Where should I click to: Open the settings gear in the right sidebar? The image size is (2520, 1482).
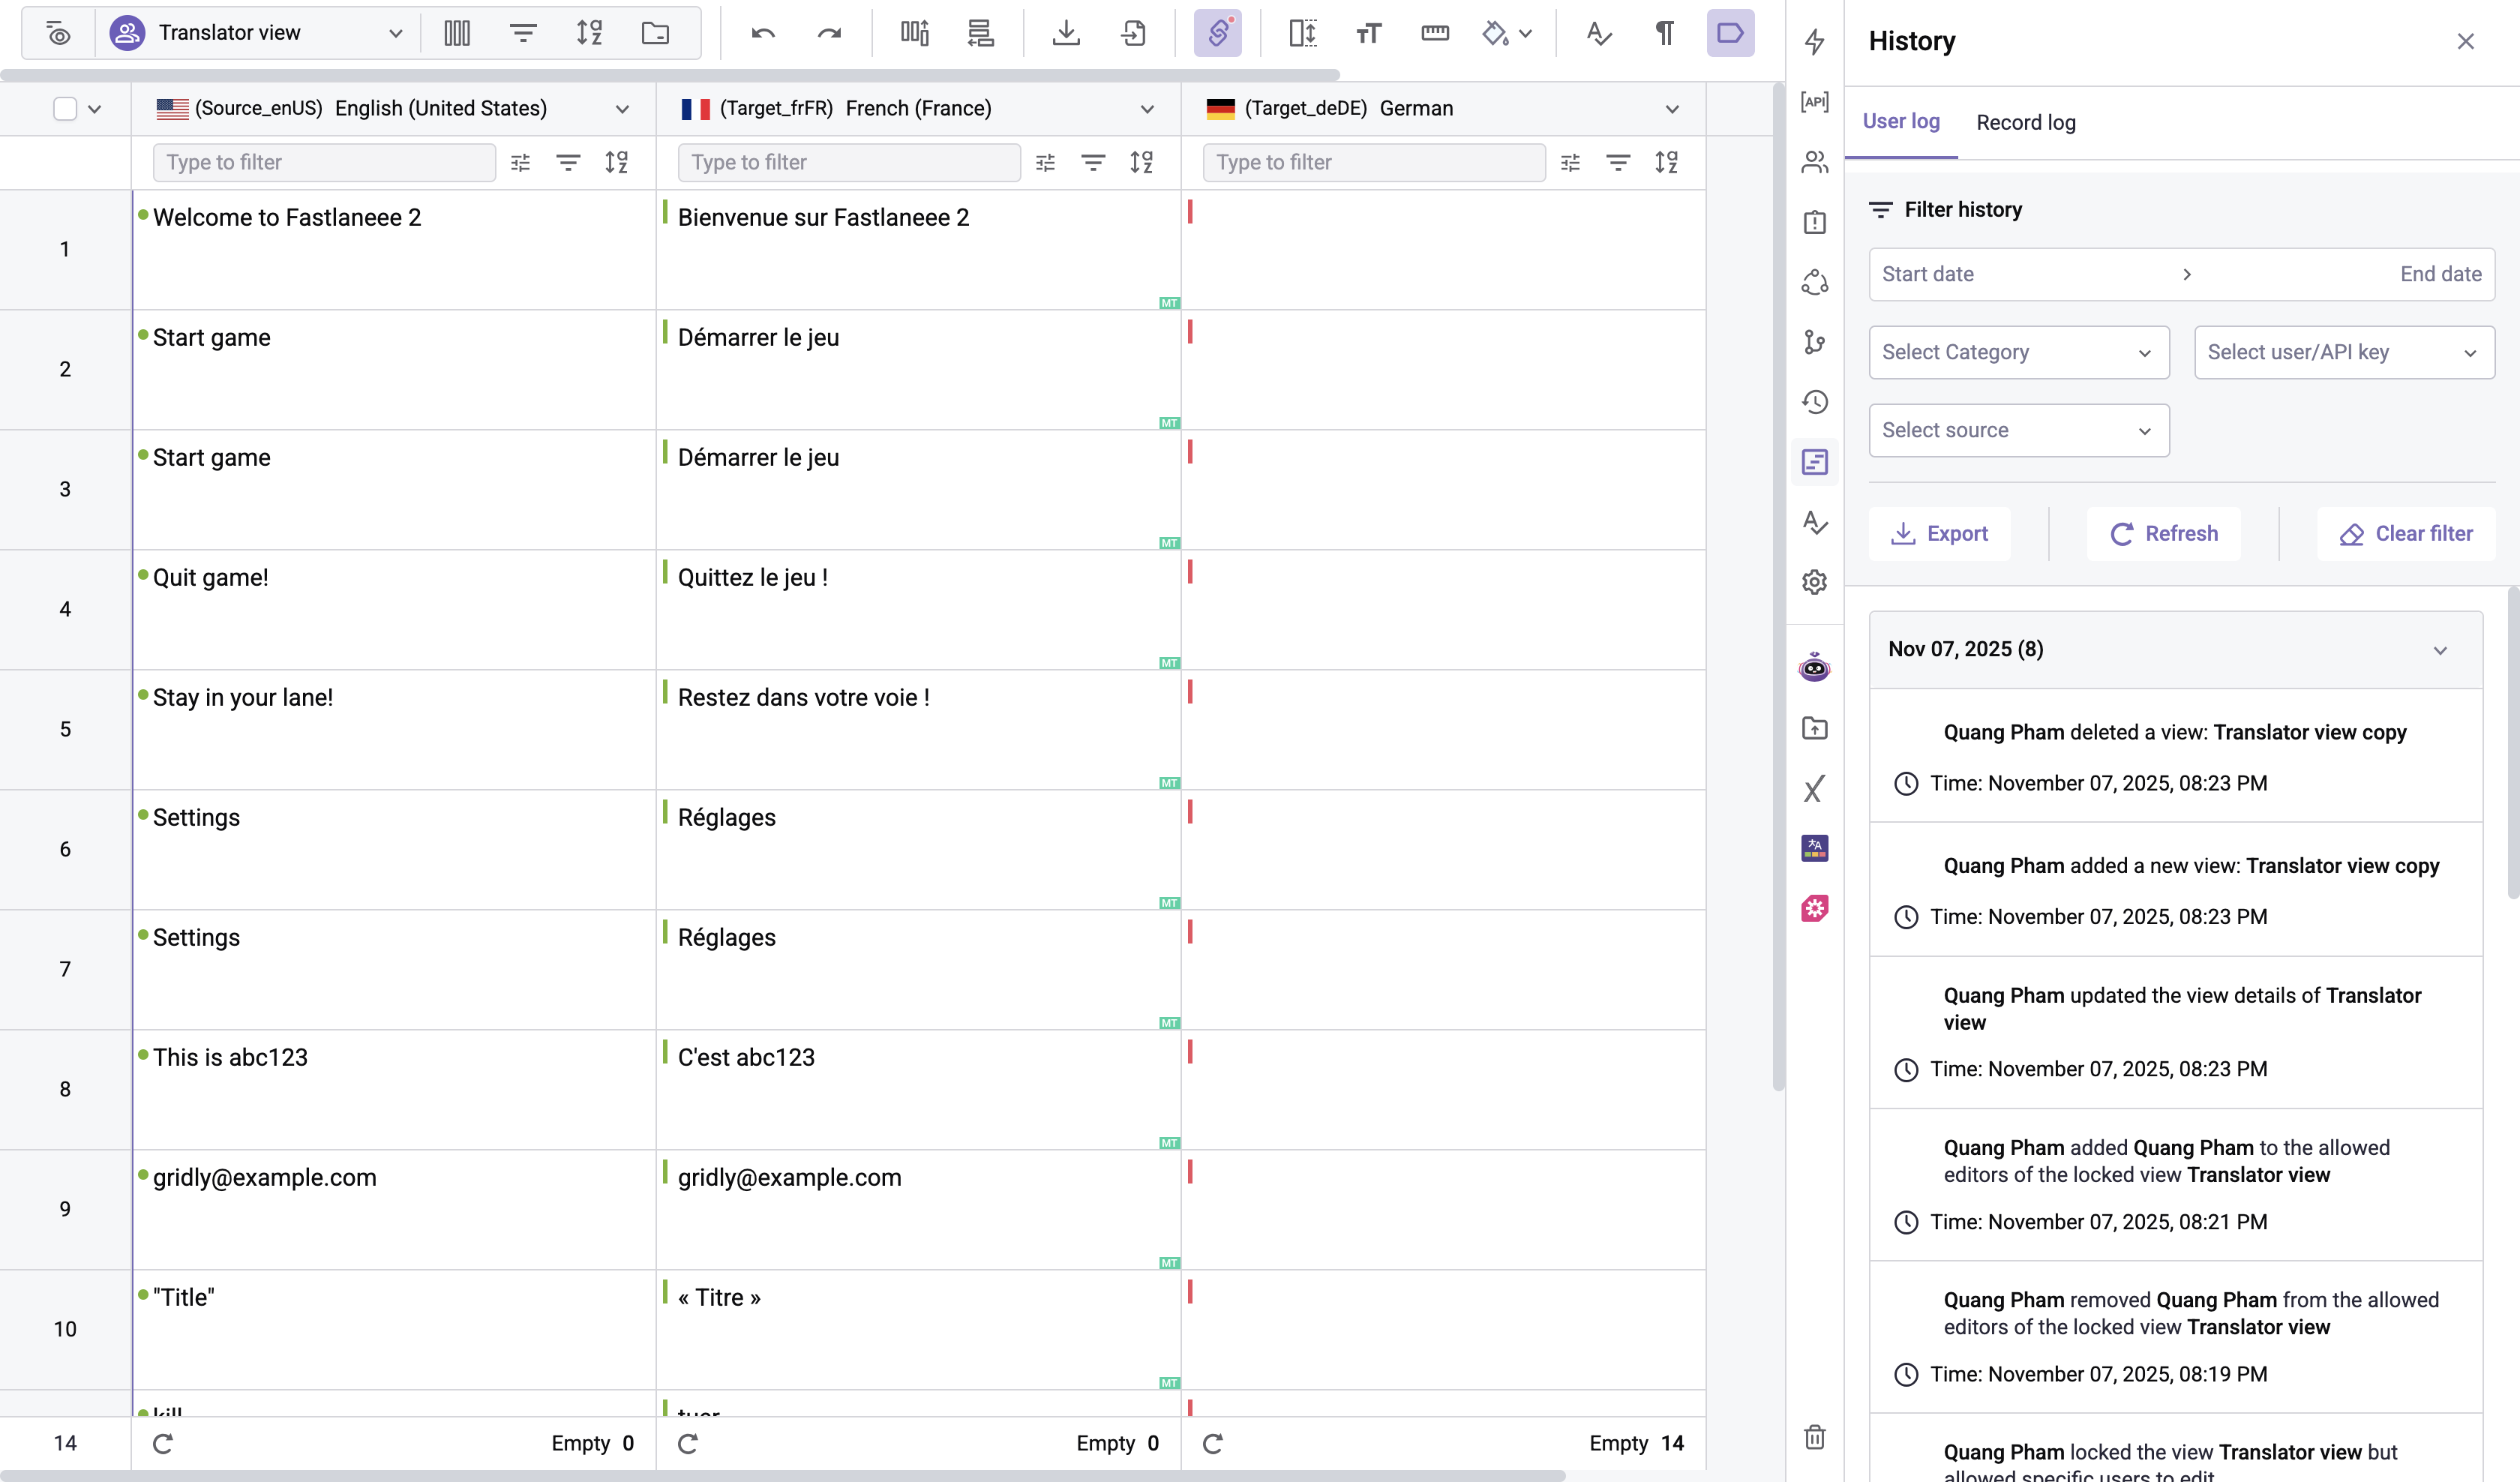coord(1814,582)
